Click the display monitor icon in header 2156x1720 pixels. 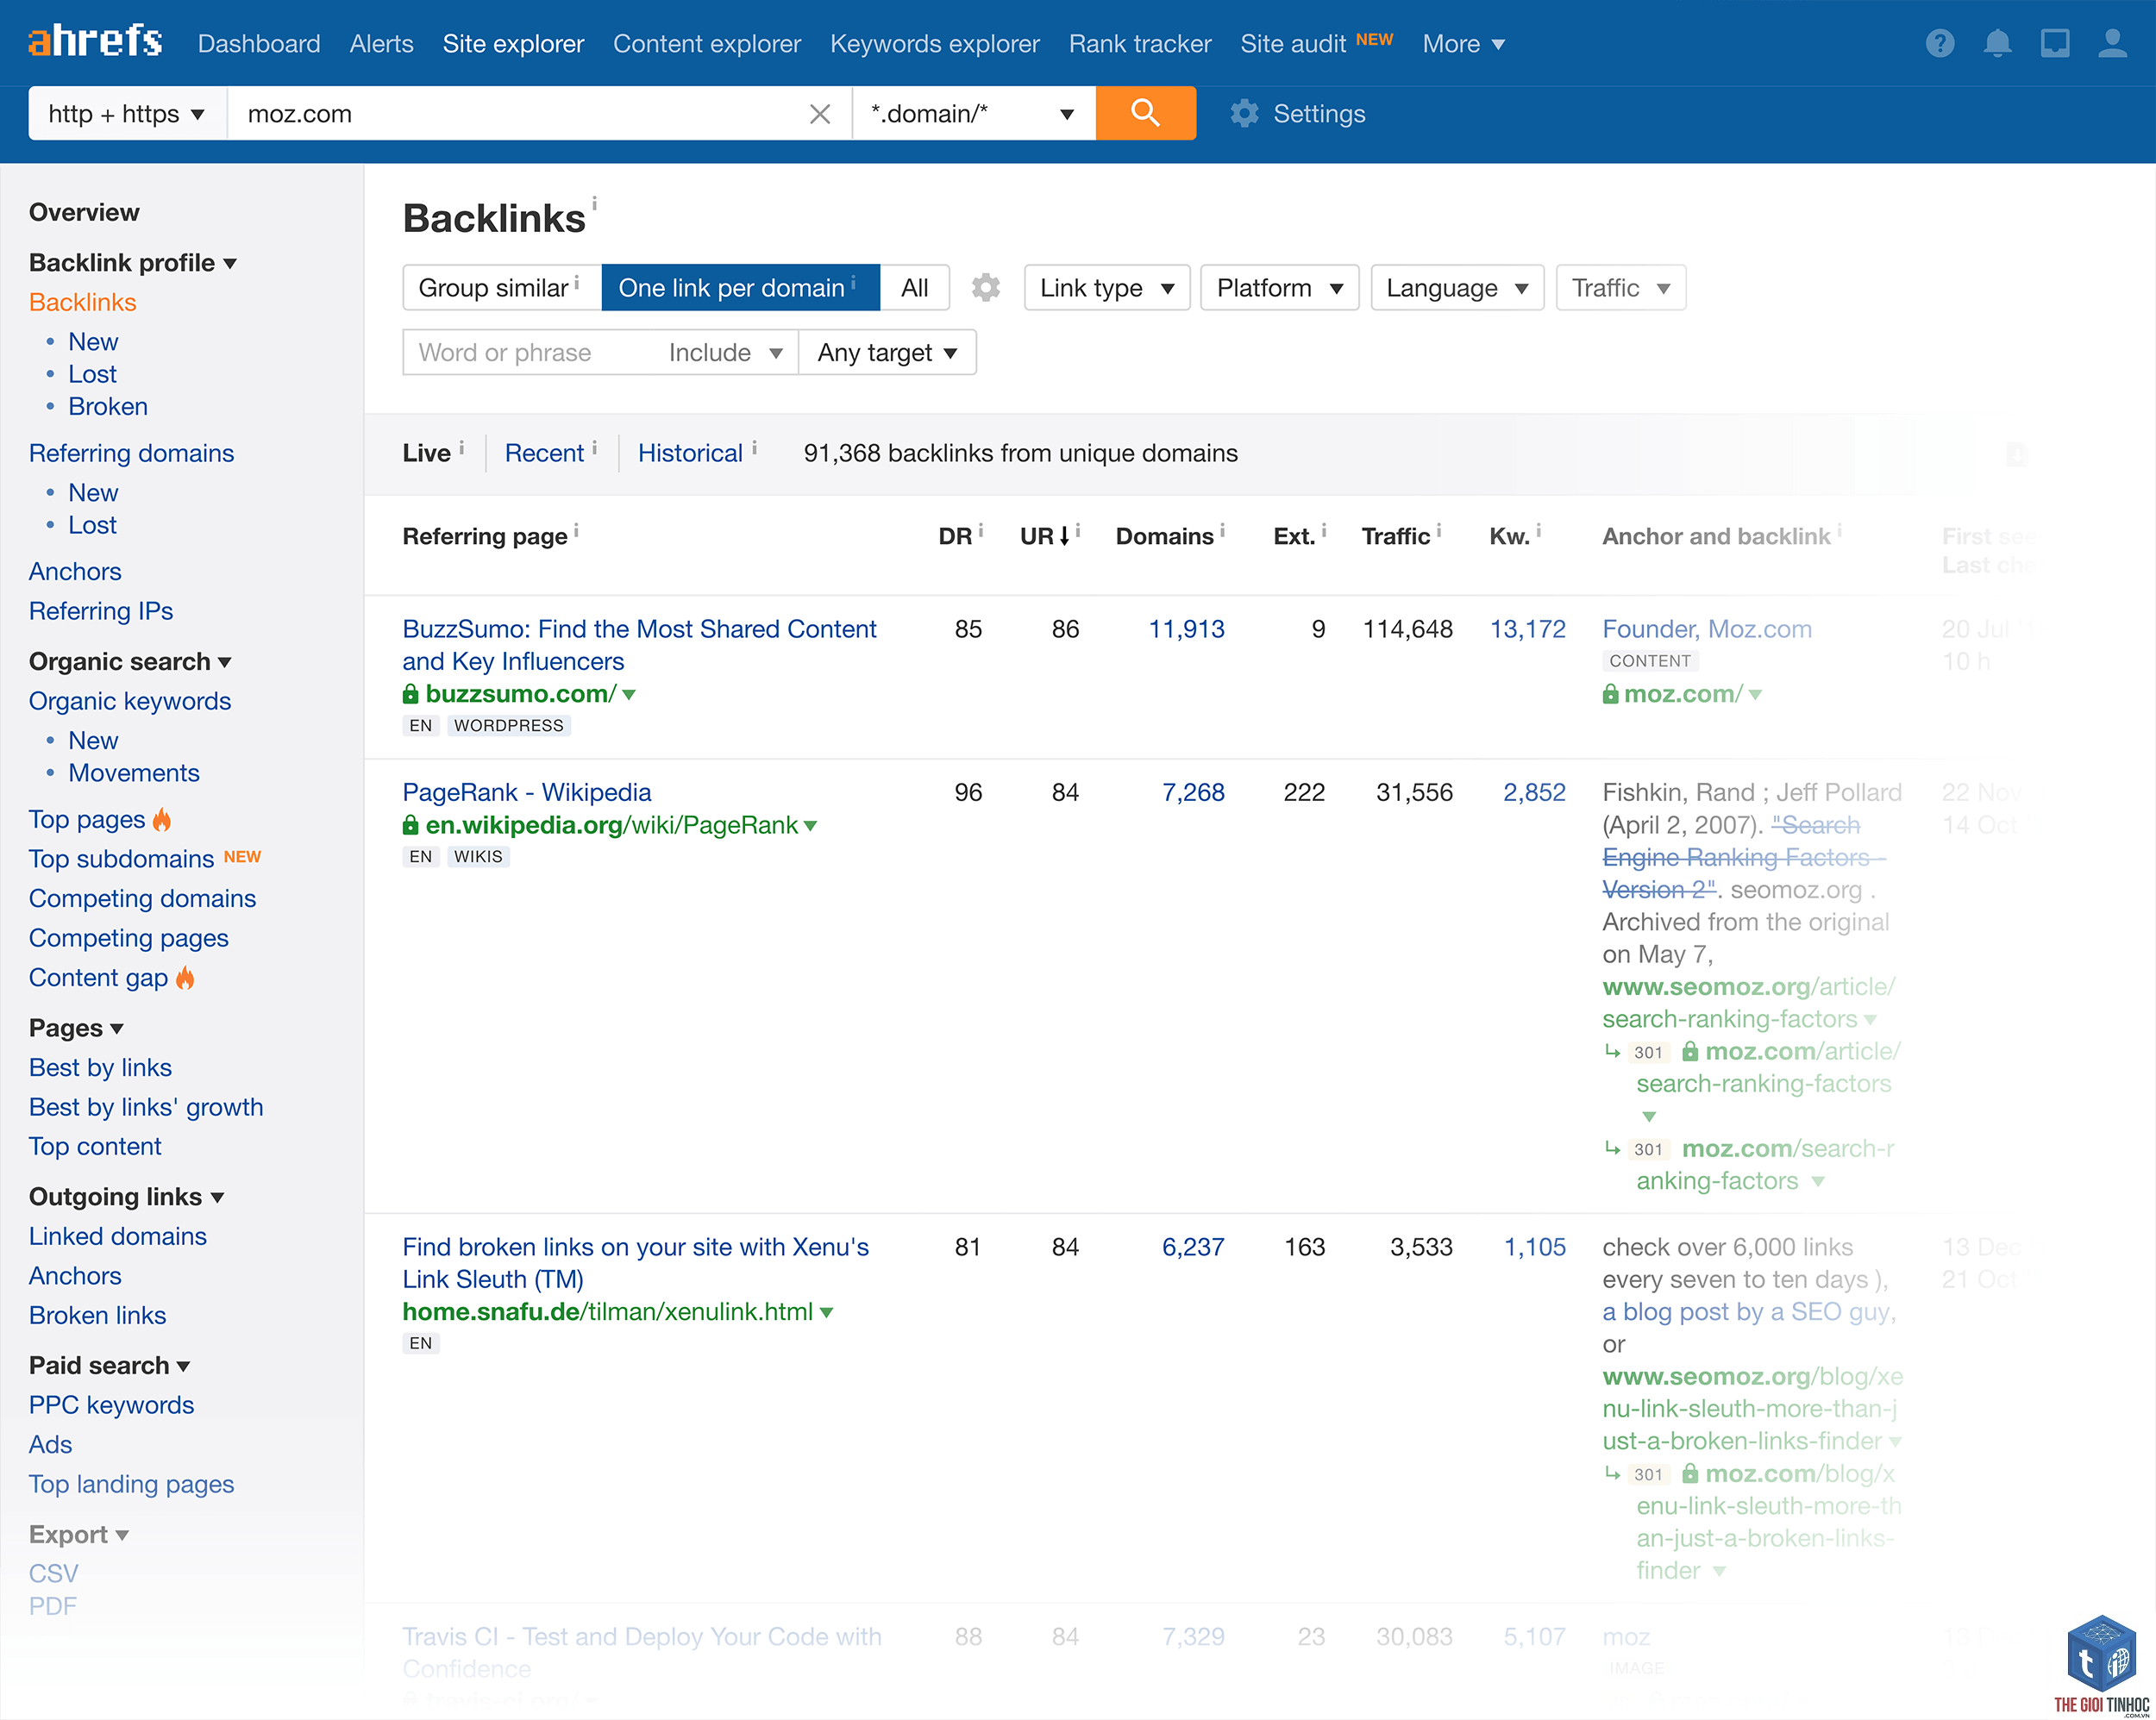tap(2054, 43)
